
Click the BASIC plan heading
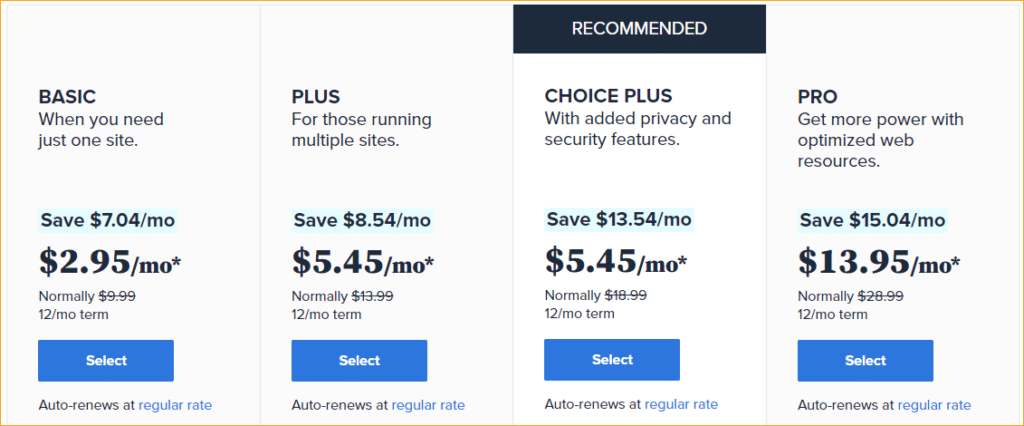[x=67, y=97]
